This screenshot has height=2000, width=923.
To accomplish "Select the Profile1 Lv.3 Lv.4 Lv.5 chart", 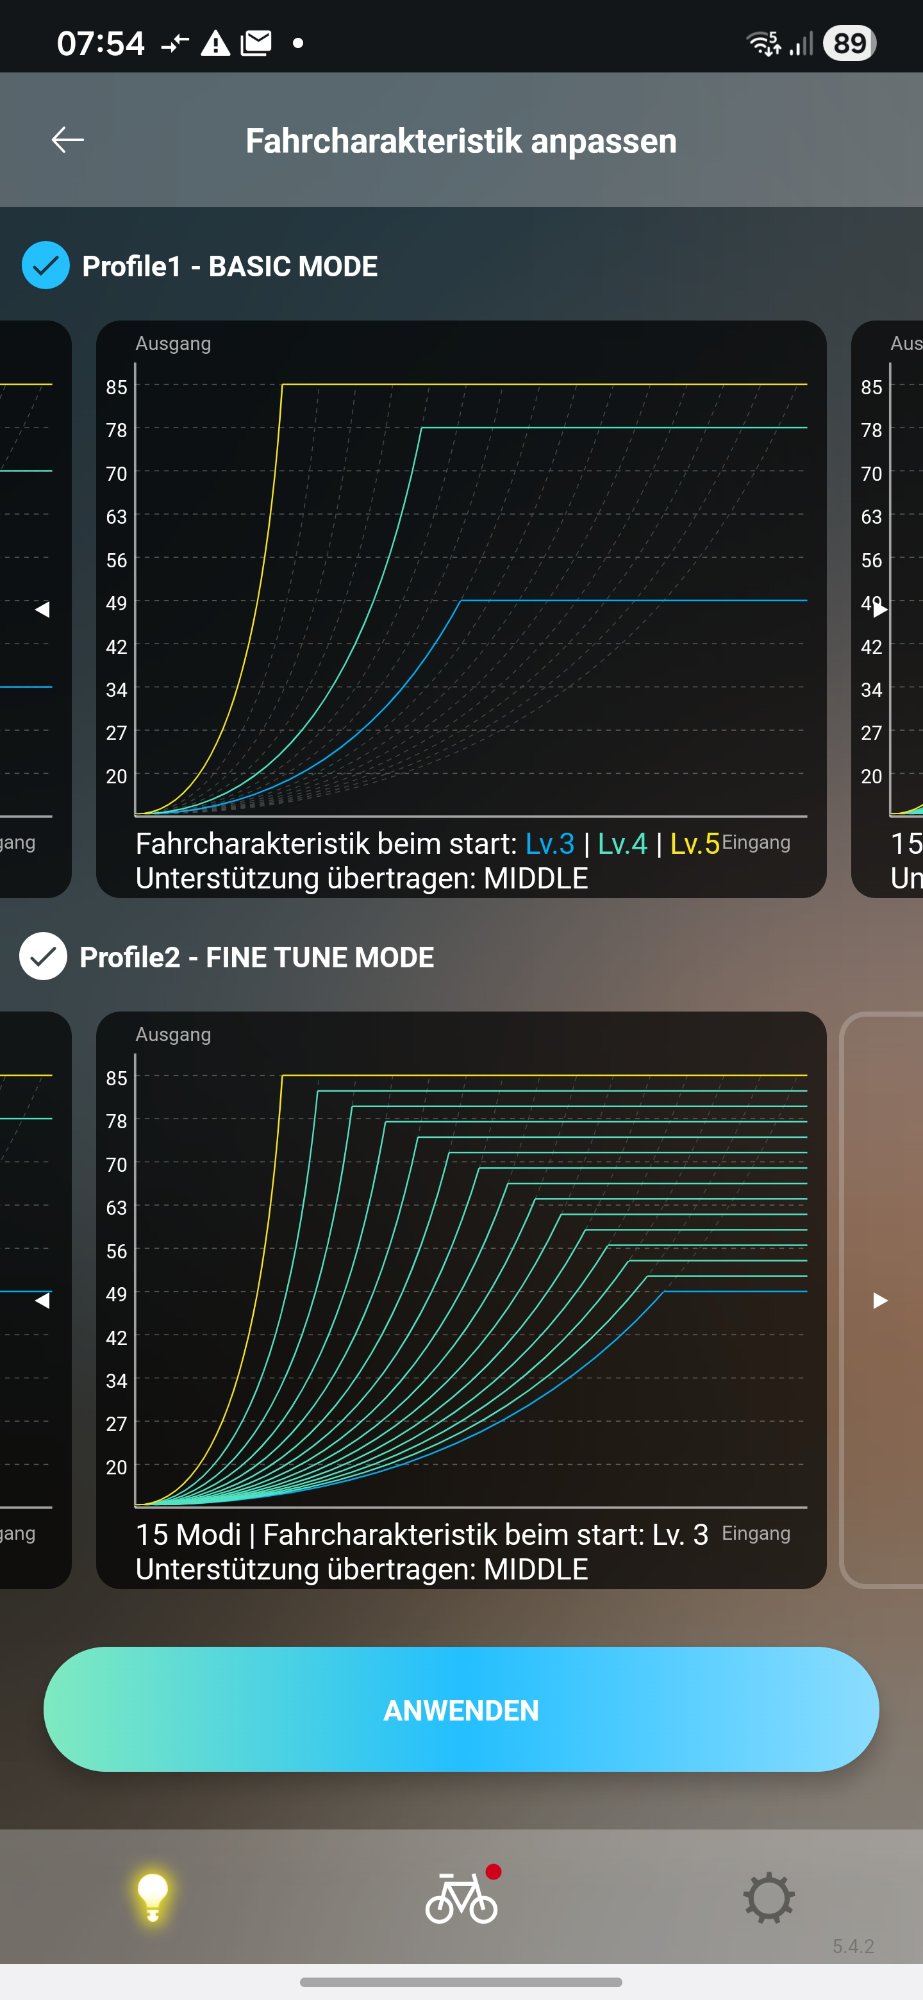I will (461, 608).
